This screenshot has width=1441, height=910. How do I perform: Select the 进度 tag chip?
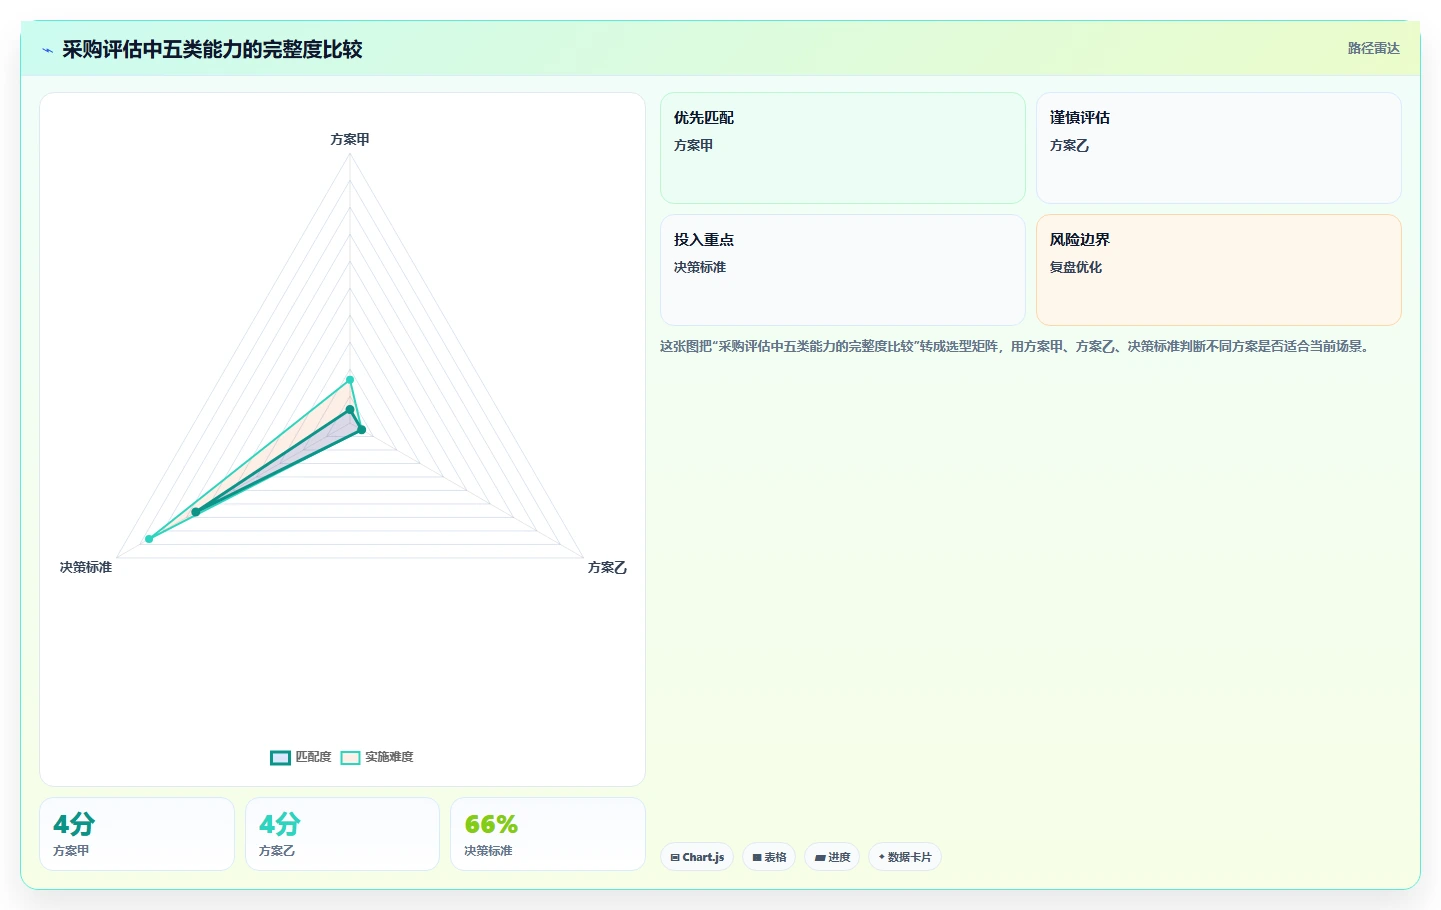[832, 857]
